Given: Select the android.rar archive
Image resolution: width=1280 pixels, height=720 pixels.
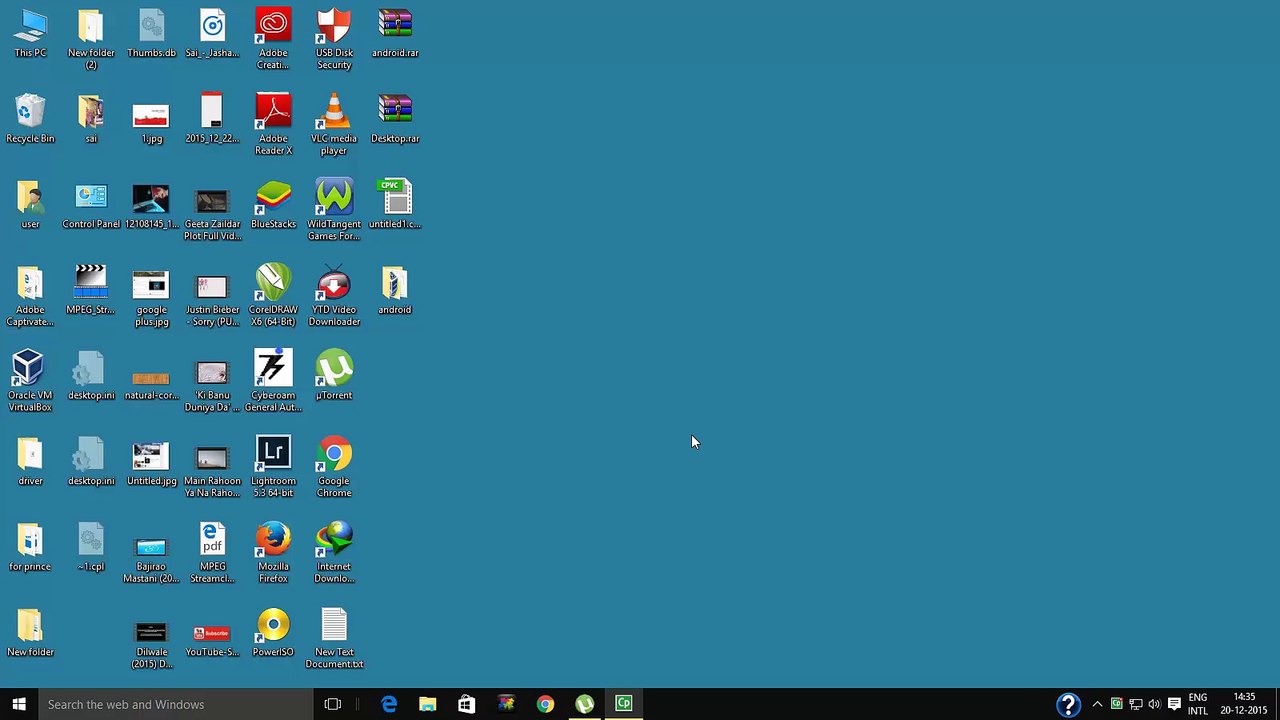Looking at the screenshot, I should click(395, 33).
